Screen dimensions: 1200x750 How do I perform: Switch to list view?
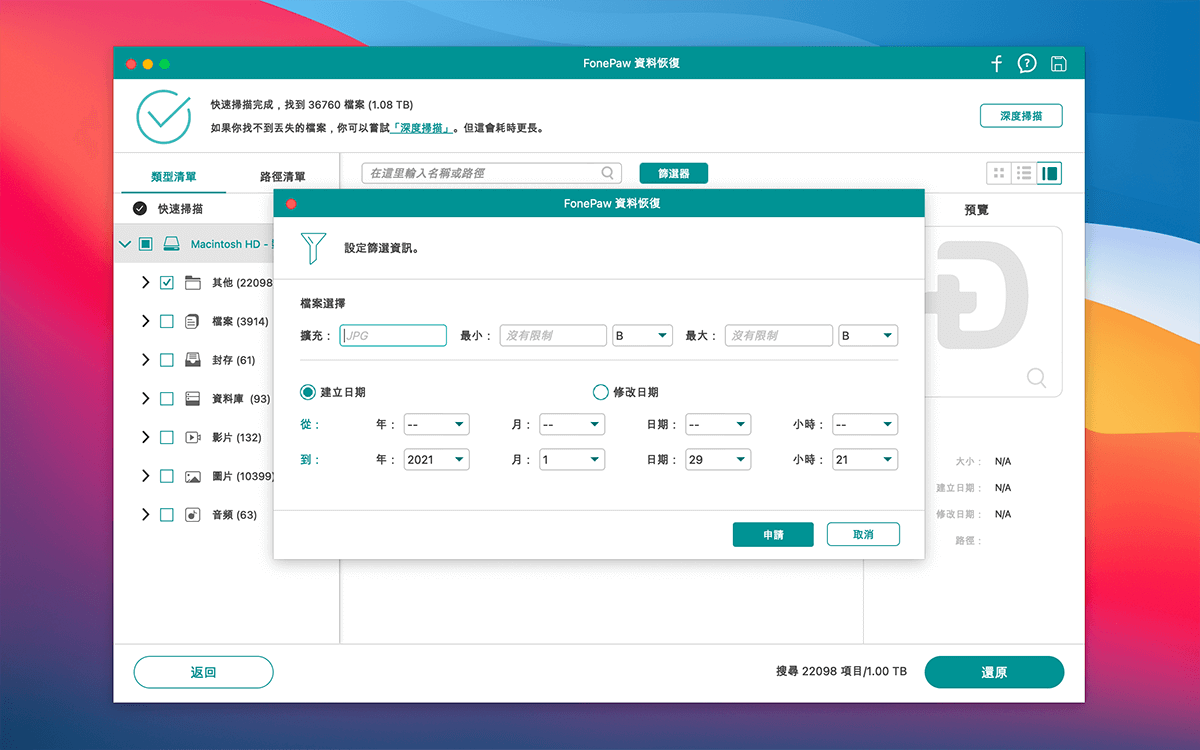pos(1024,173)
